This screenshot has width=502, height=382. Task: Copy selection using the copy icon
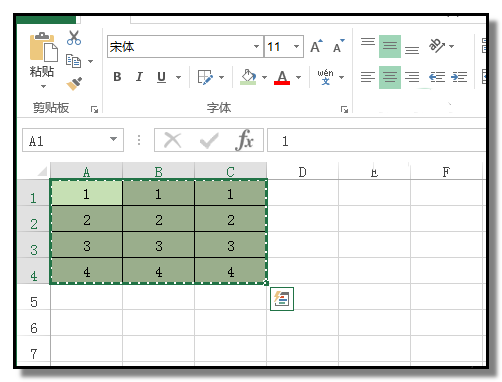[x=74, y=61]
